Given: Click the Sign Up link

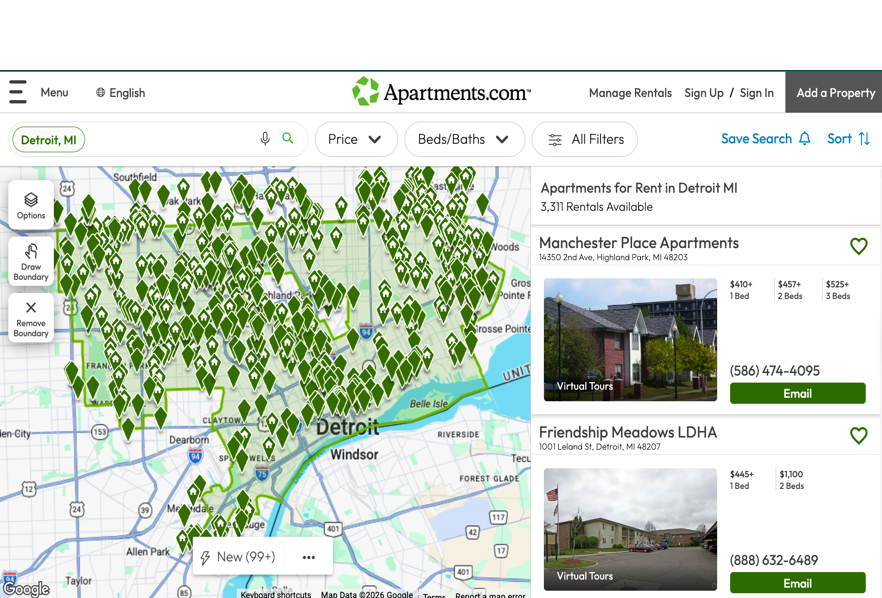Looking at the screenshot, I should pyautogui.click(x=704, y=93).
